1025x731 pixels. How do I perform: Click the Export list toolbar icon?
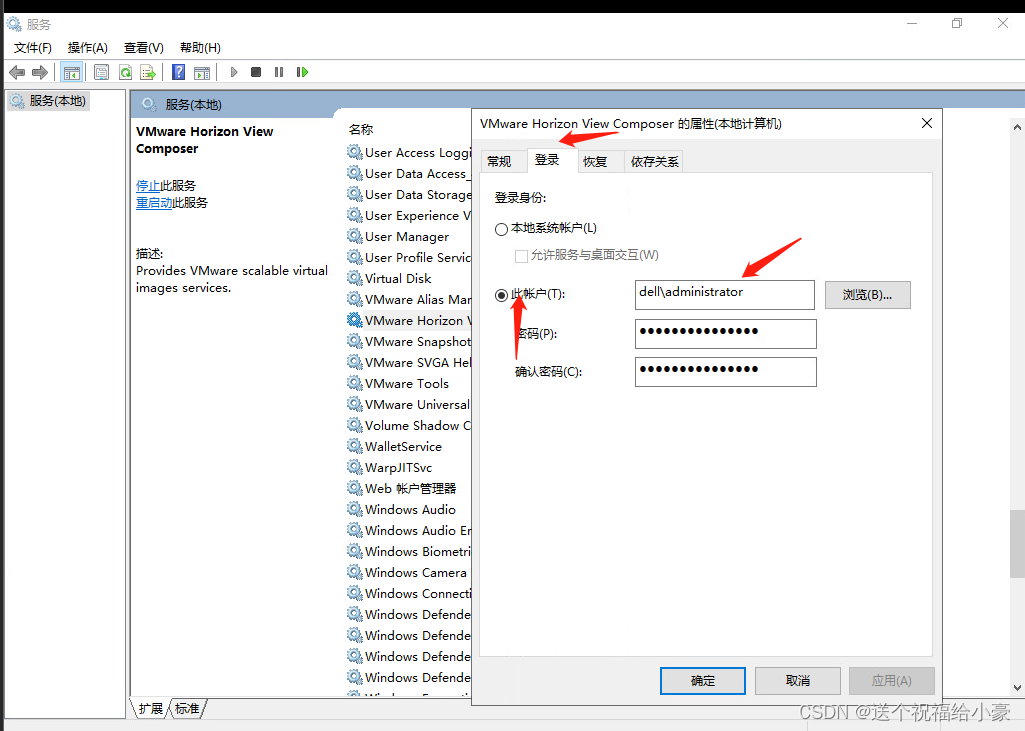148,72
